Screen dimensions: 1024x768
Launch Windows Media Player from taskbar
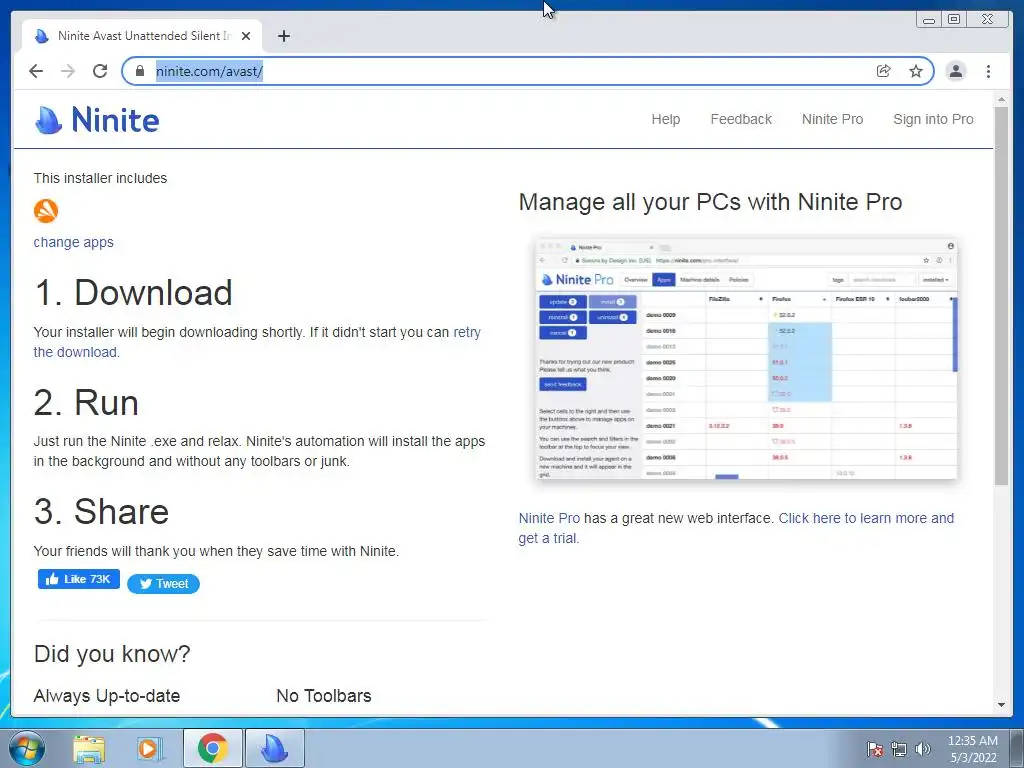click(x=149, y=748)
